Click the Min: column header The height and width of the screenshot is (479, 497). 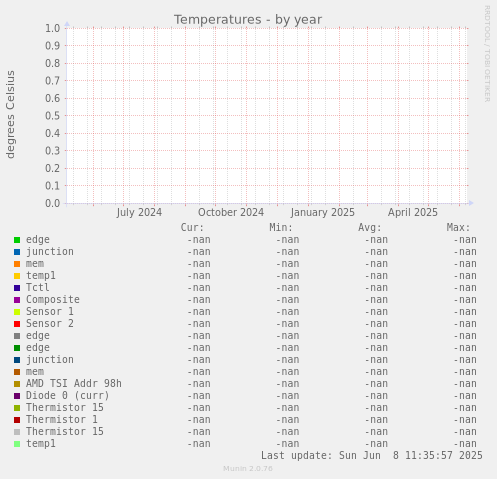click(281, 228)
